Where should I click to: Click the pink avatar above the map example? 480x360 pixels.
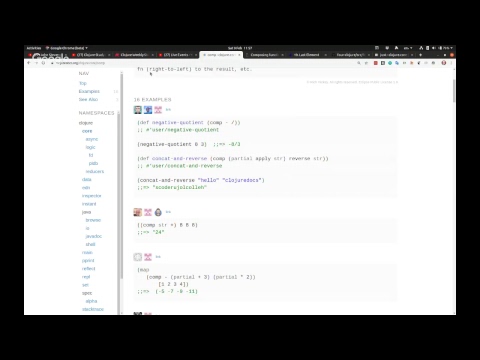(148, 257)
